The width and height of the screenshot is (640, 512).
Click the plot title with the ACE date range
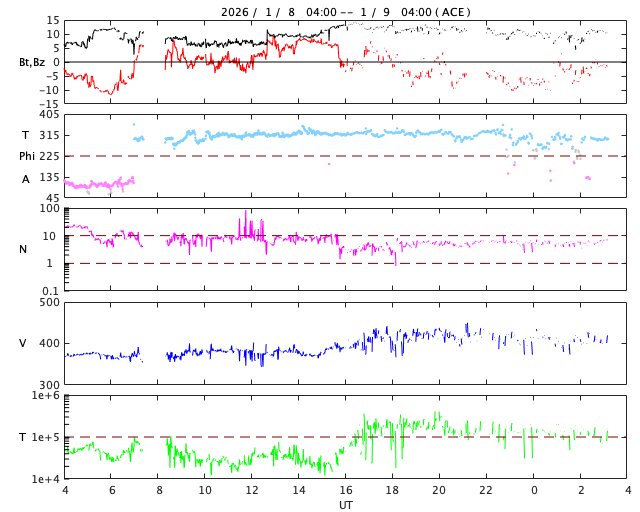(x=346, y=12)
